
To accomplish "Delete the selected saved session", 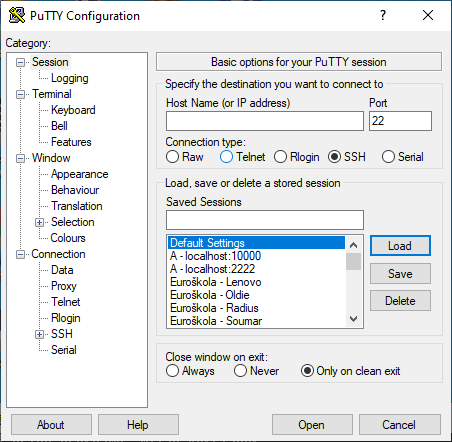I will pos(400,301).
